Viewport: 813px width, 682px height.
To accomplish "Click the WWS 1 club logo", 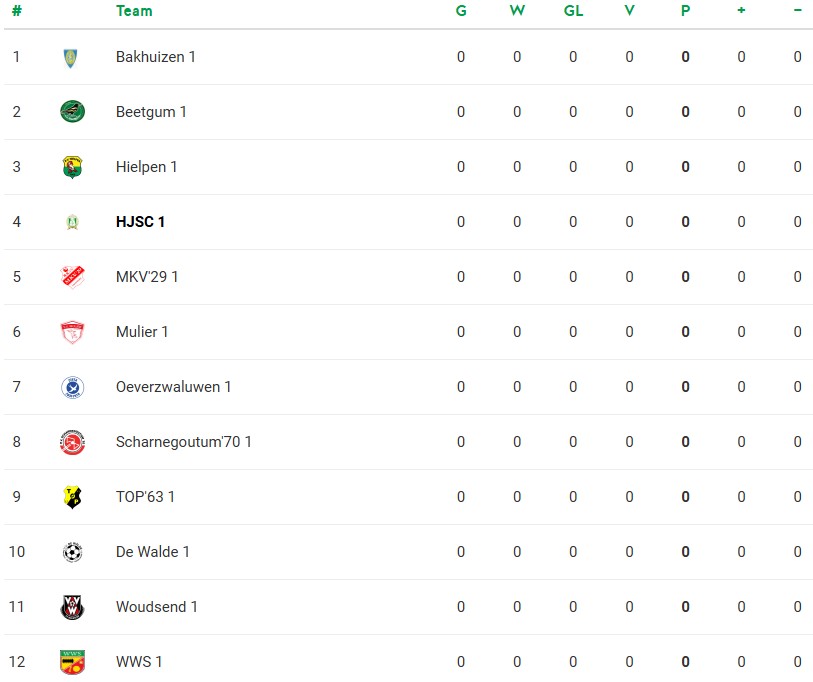I will pos(73,662).
